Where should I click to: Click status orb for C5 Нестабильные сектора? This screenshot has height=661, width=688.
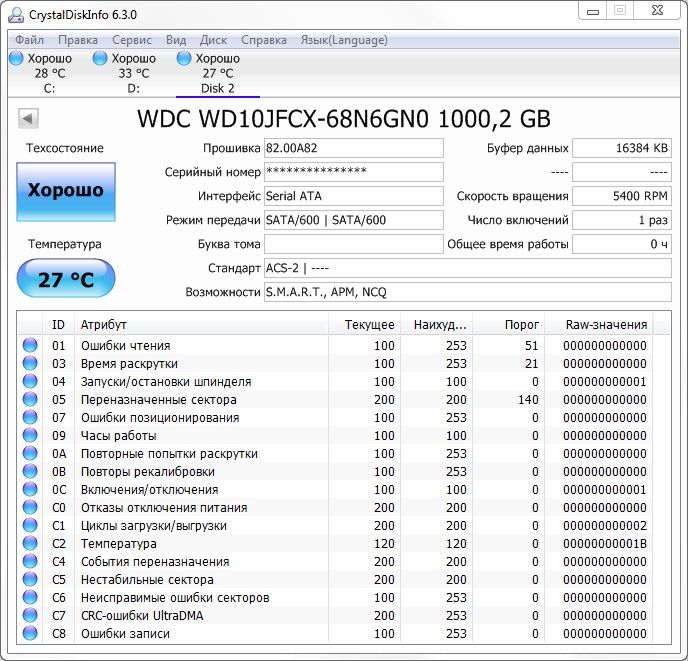(30, 579)
